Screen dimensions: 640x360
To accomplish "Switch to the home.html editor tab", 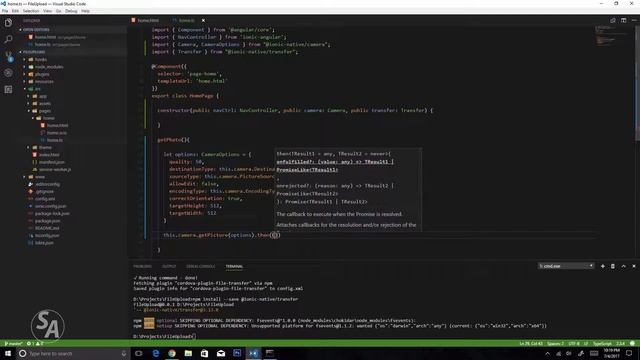I will 148,20.
